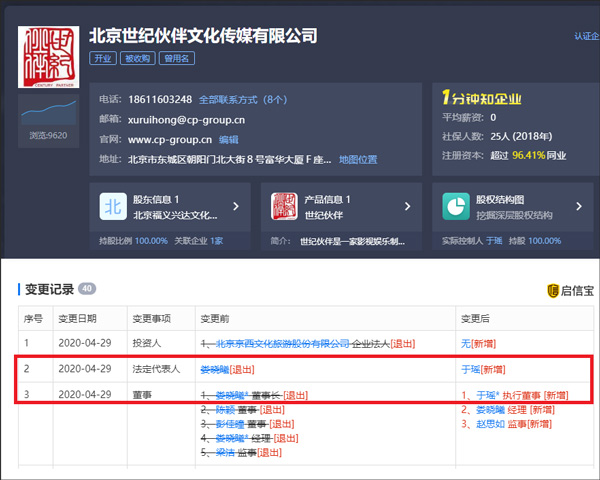Viewport: 600px width, 480px height.
Task: Click 无[新增] in row 1
Action: (x=478, y=343)
